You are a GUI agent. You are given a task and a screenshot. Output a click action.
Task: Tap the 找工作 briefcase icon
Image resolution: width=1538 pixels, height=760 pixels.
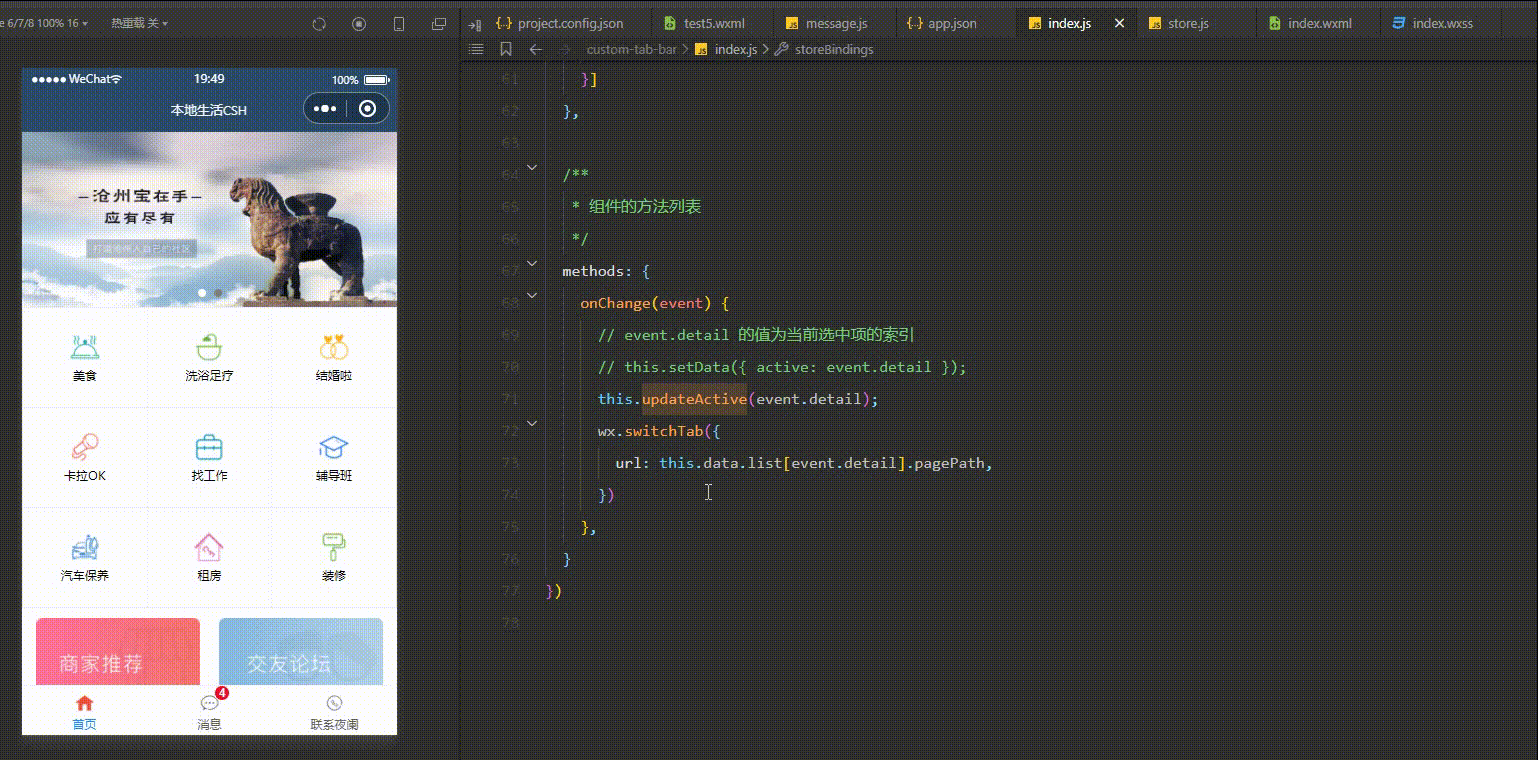(209, 446)
